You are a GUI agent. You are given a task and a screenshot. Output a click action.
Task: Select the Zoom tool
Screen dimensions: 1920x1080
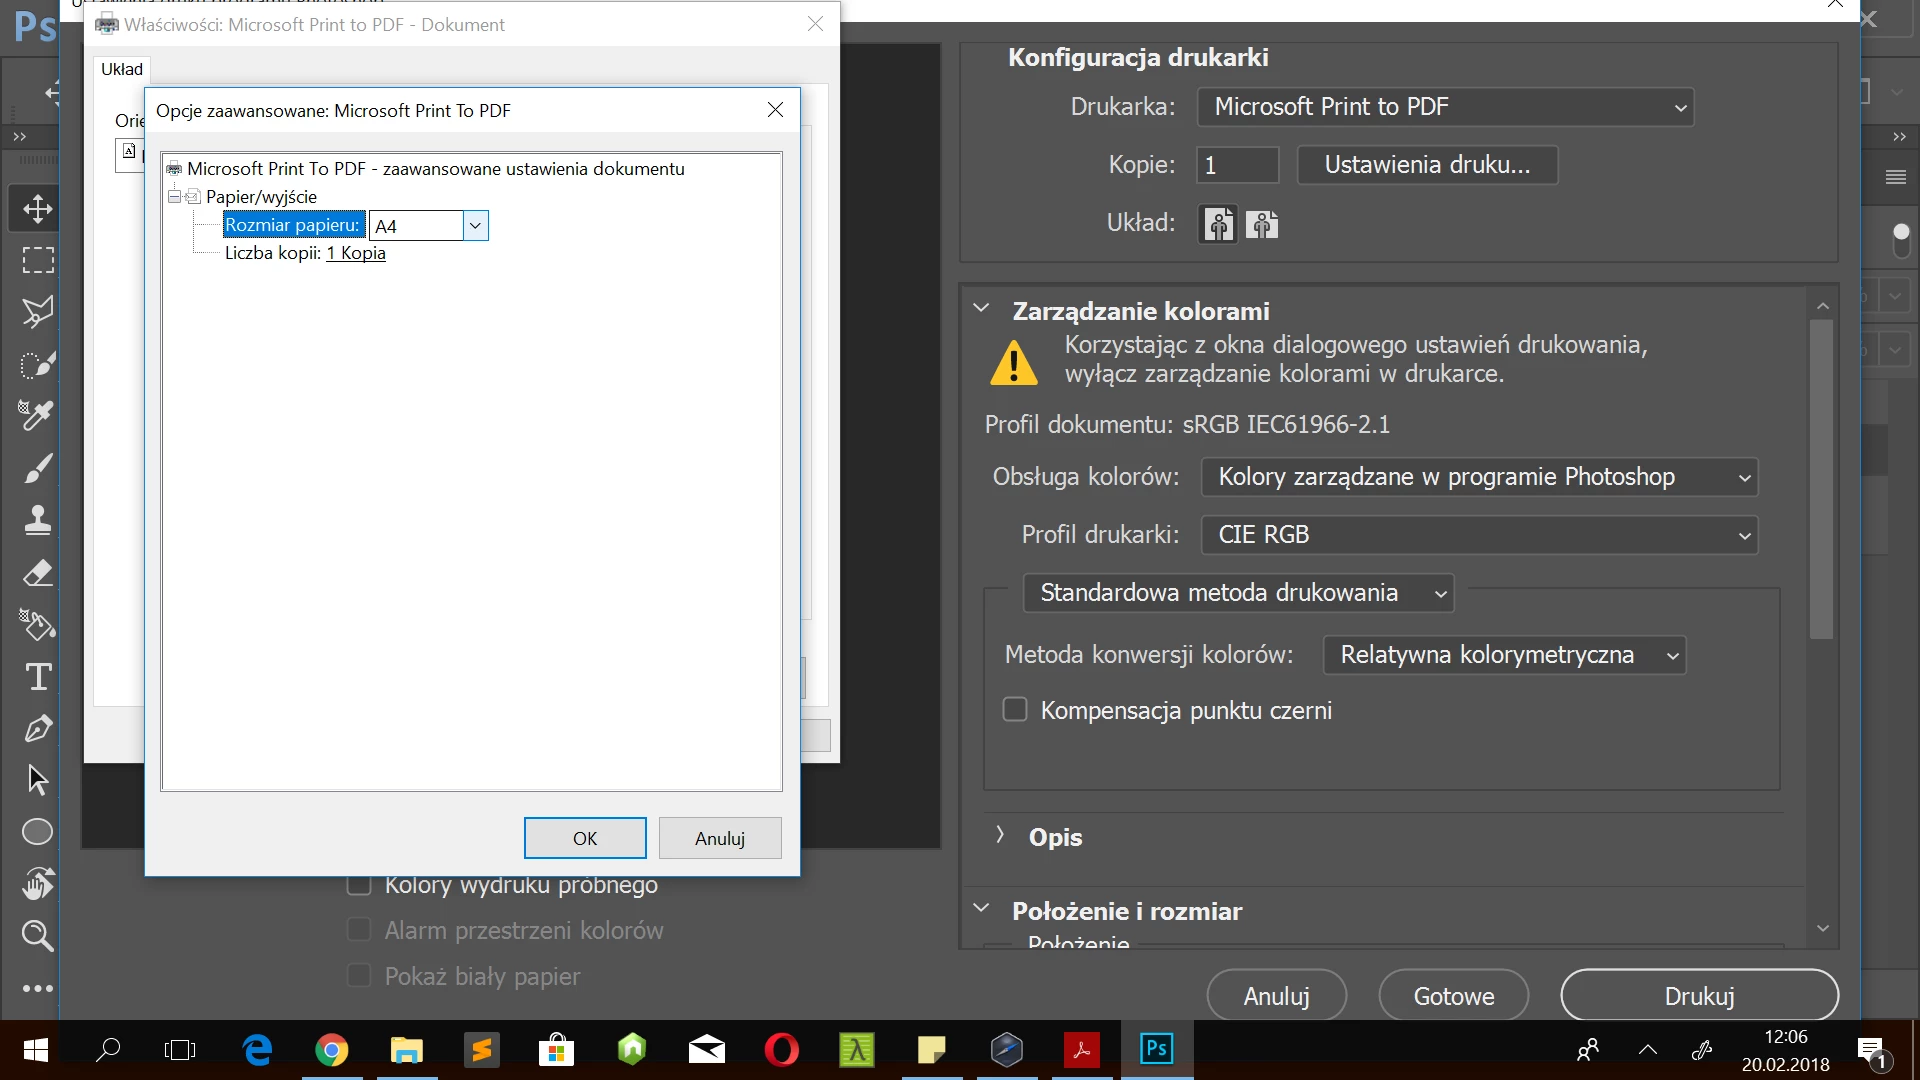[37, 936]
